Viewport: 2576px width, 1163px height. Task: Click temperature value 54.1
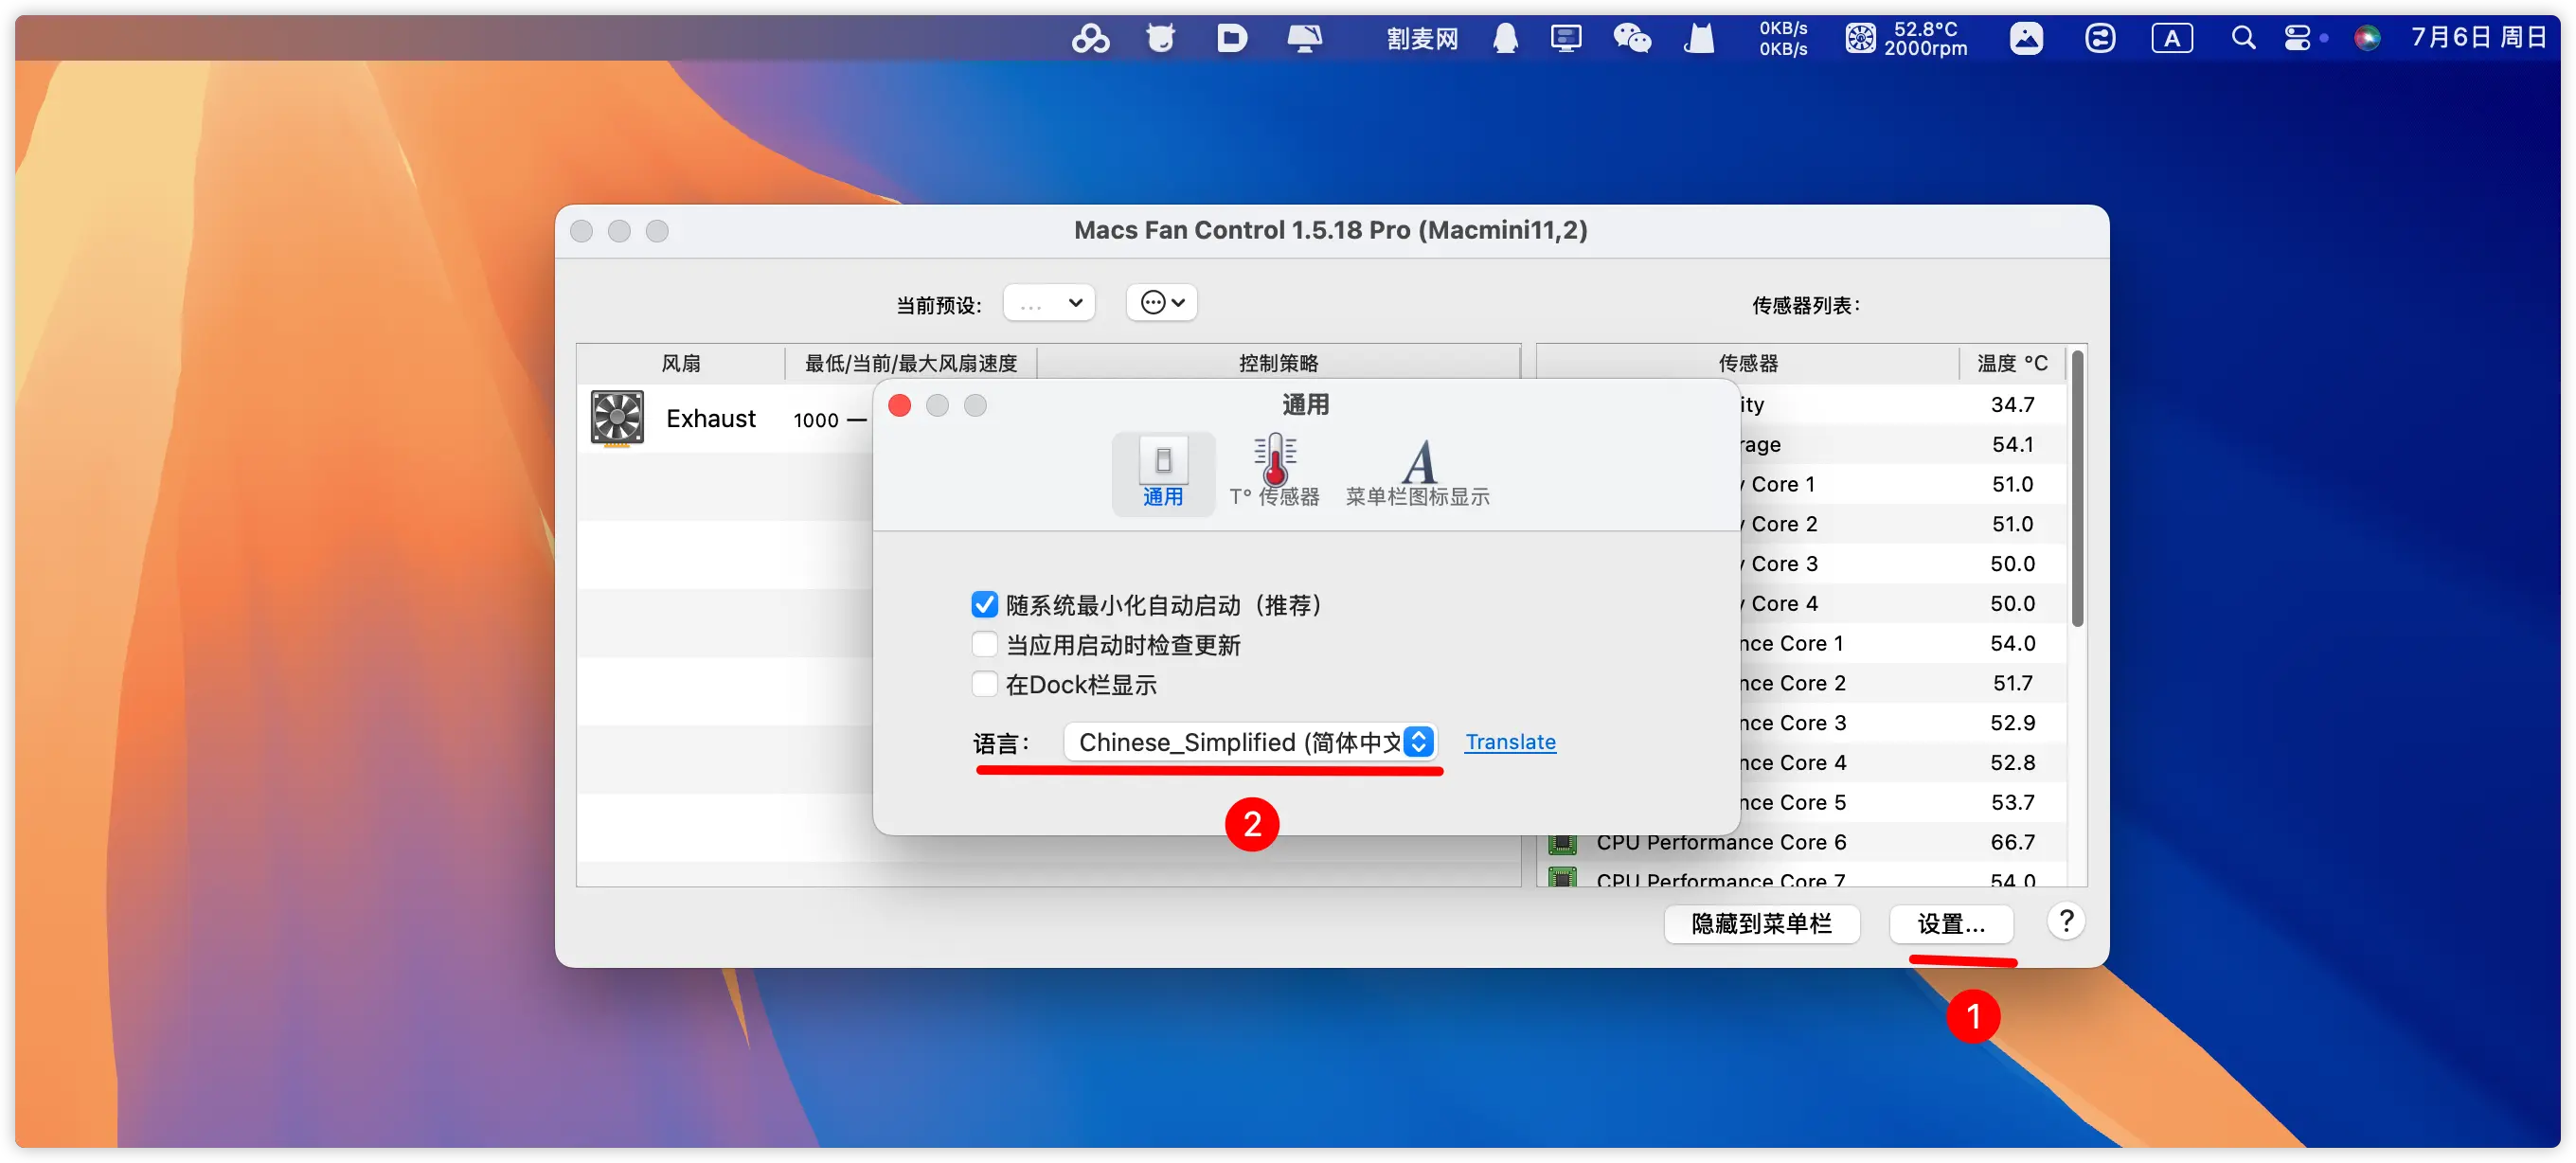2012,445
